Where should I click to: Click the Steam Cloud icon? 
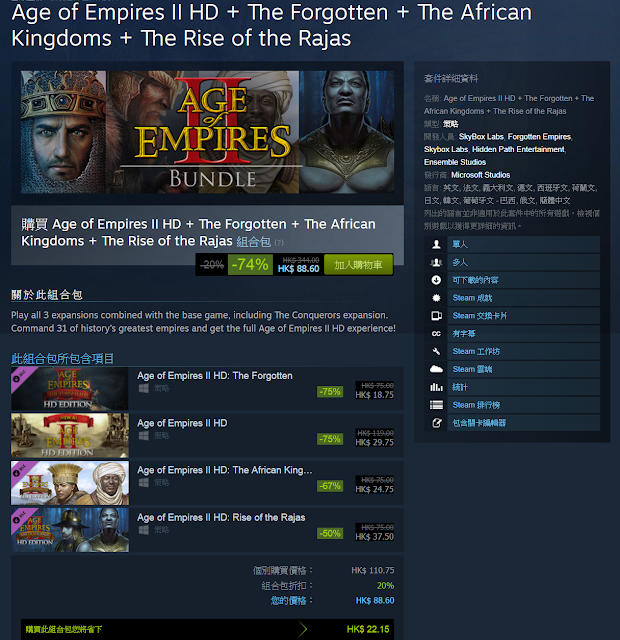(x=436, y=369)
